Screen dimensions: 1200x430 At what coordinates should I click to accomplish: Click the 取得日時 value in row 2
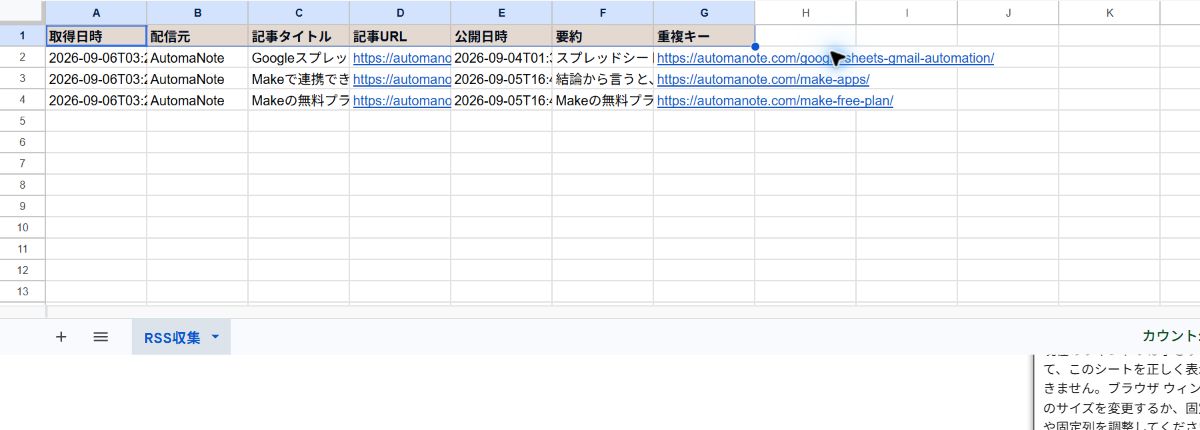tap(96, 57)
